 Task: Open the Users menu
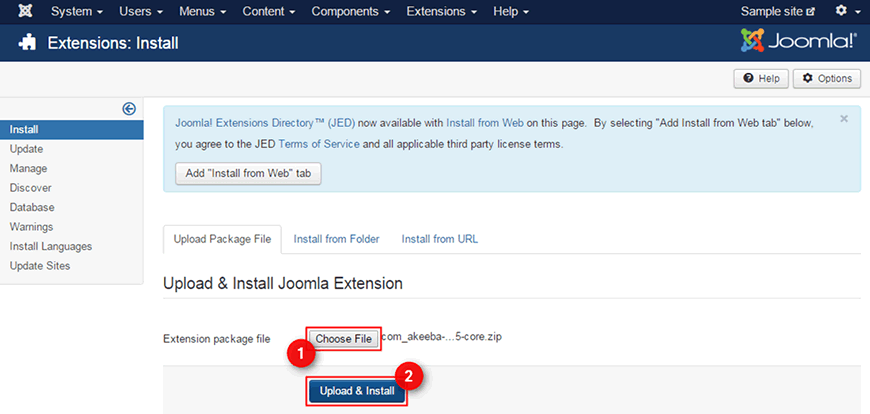coord(141,12)
